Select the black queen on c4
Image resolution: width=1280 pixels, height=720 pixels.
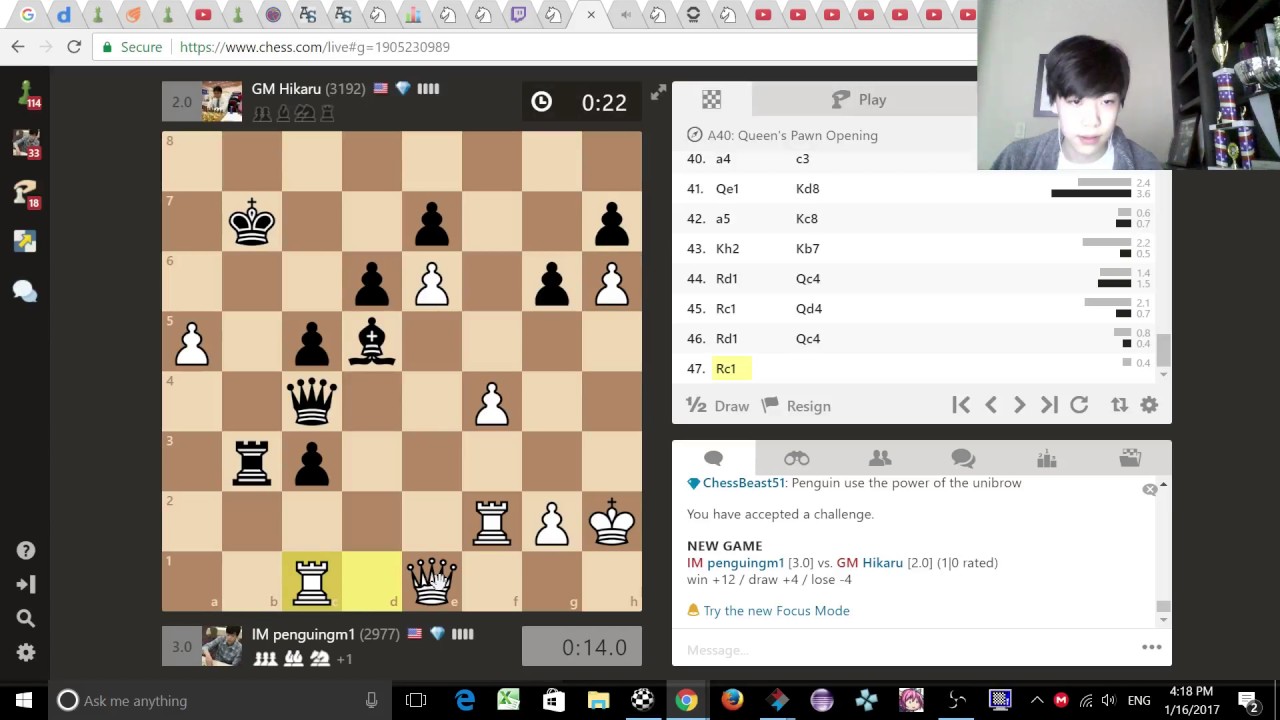(312, 401)
